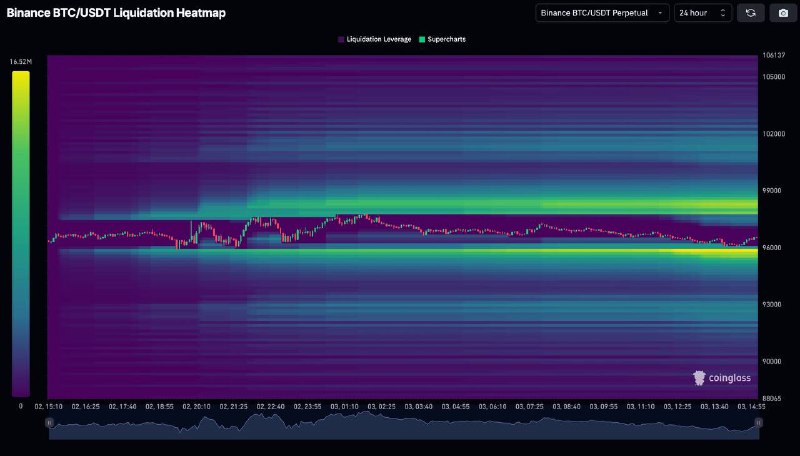Click the 02, 22:40 time axis label
Viewport: 800px width, 456px height.
tap(270, 407)
